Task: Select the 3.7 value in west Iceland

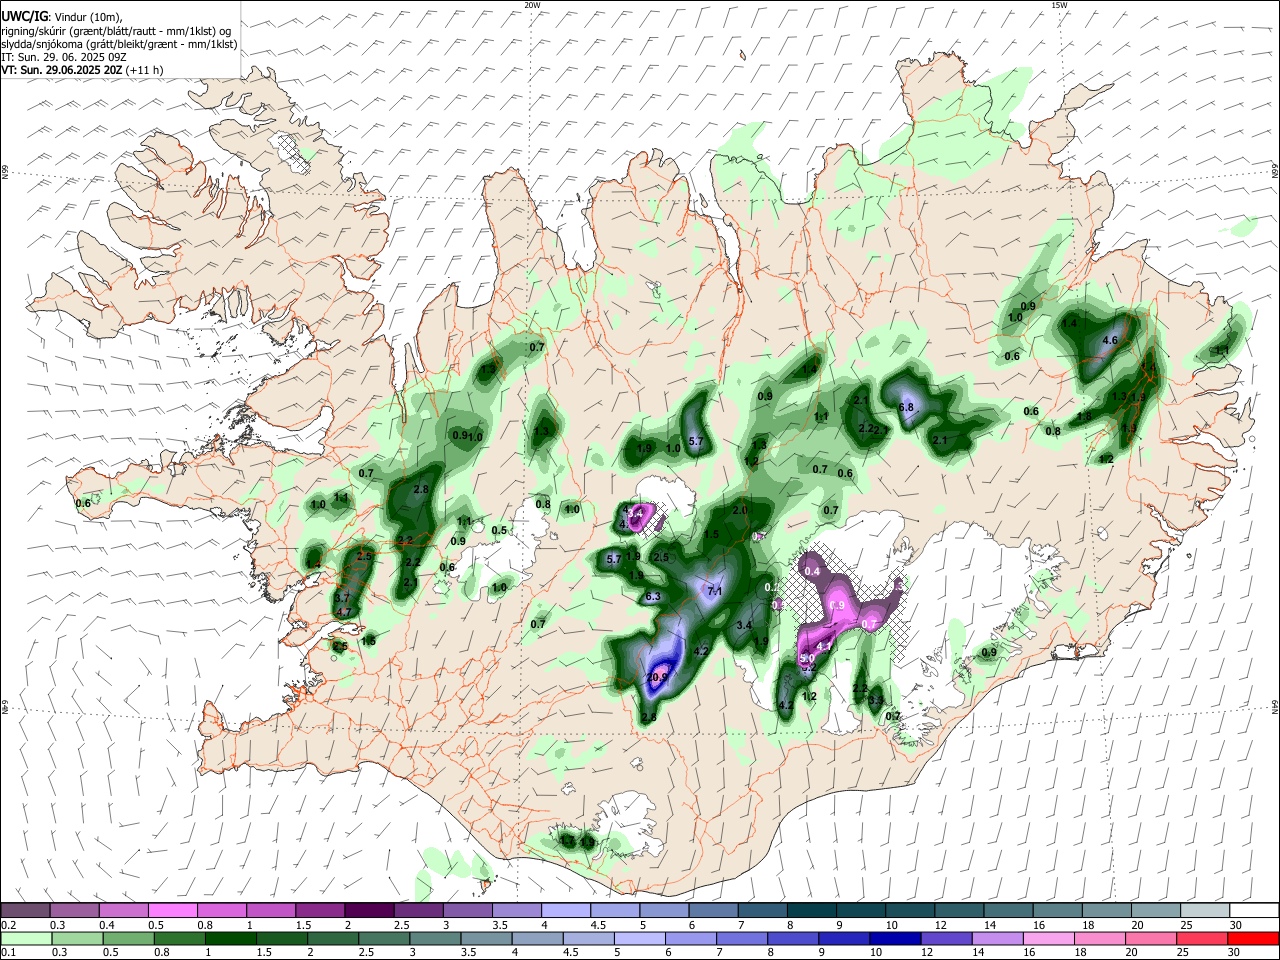Action: coord(342,597)
